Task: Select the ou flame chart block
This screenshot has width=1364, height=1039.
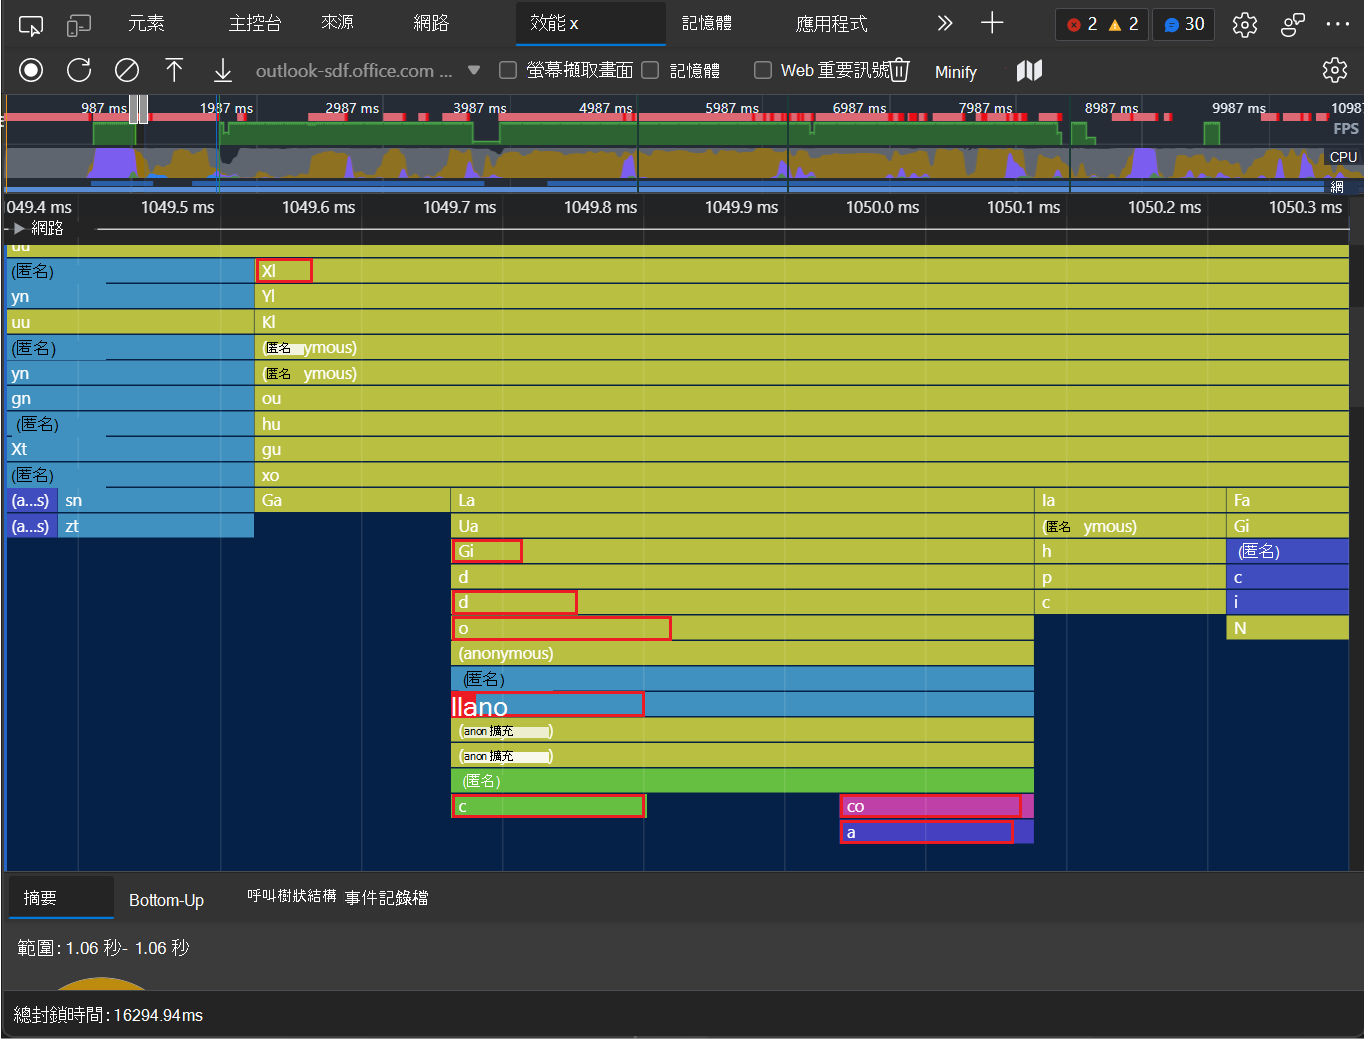Action: click(802, 398)
